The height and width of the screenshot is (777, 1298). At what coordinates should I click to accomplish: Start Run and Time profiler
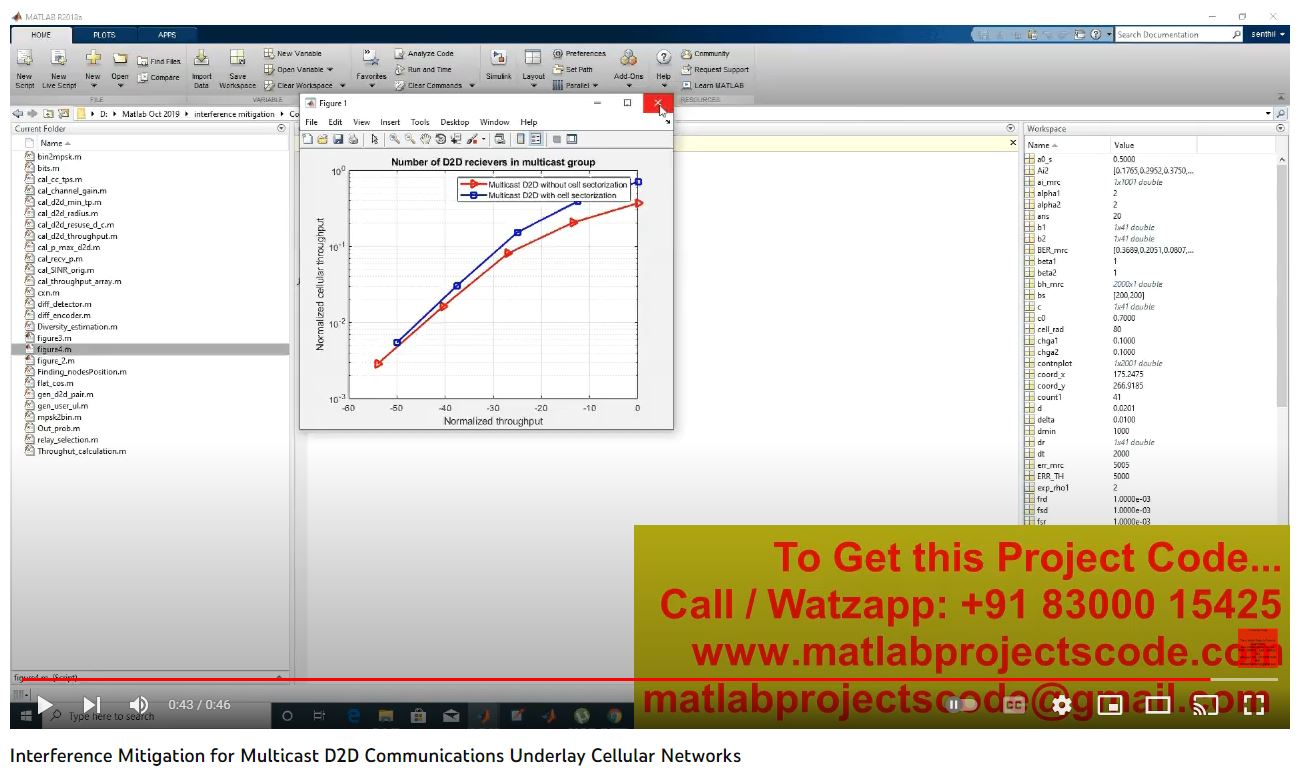click(423, 70)
